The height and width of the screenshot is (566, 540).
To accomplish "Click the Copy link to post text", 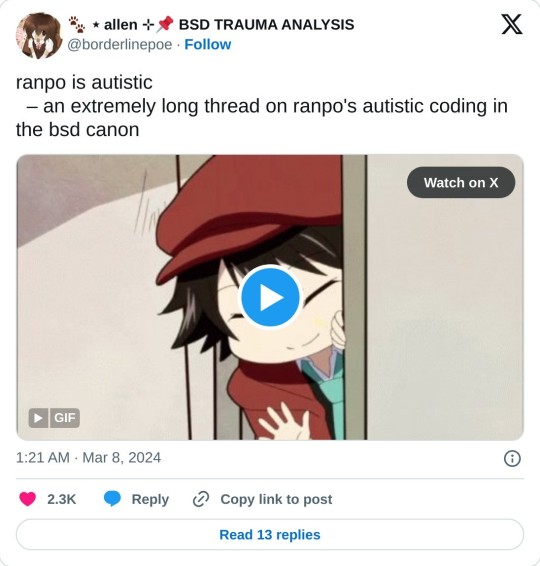I will [276, 499].
